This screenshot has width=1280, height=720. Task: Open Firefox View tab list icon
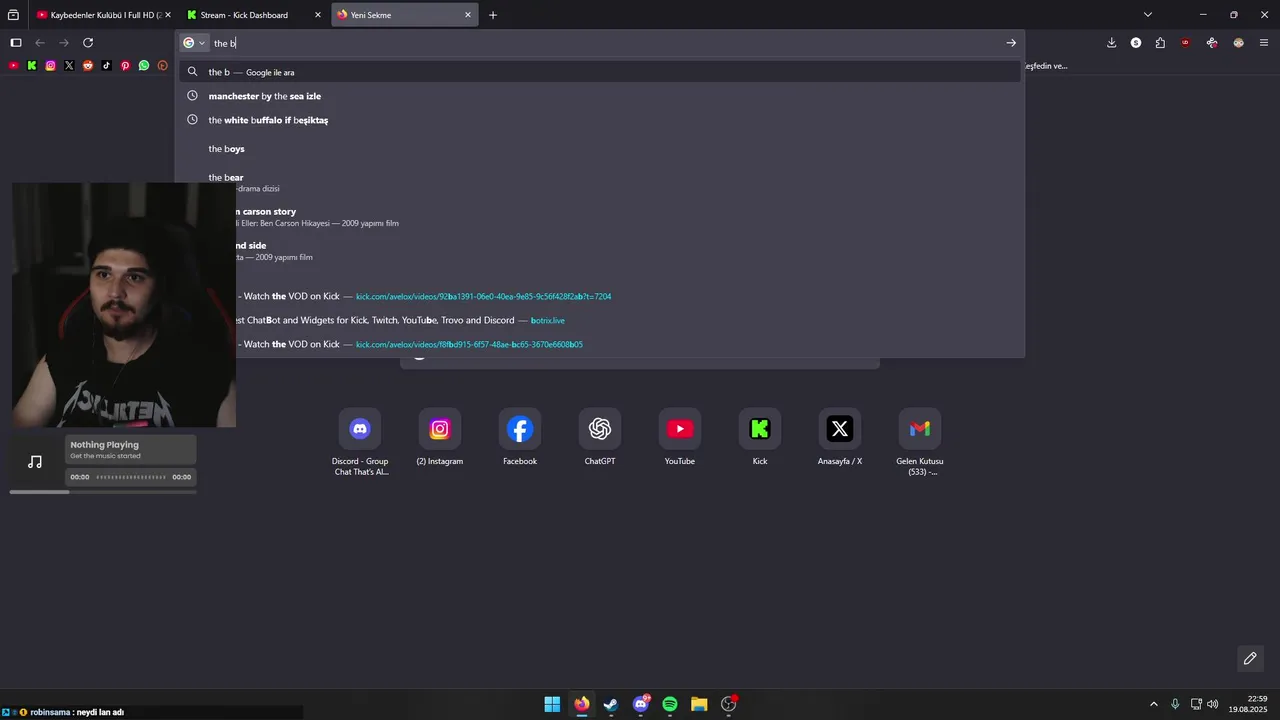(x=13, y=15)
